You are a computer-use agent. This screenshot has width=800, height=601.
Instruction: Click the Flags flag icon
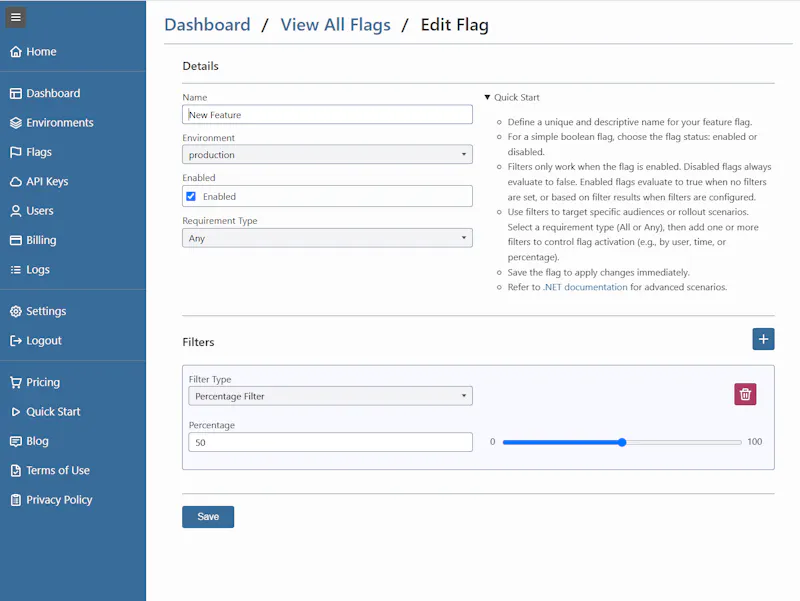point(16,152)
